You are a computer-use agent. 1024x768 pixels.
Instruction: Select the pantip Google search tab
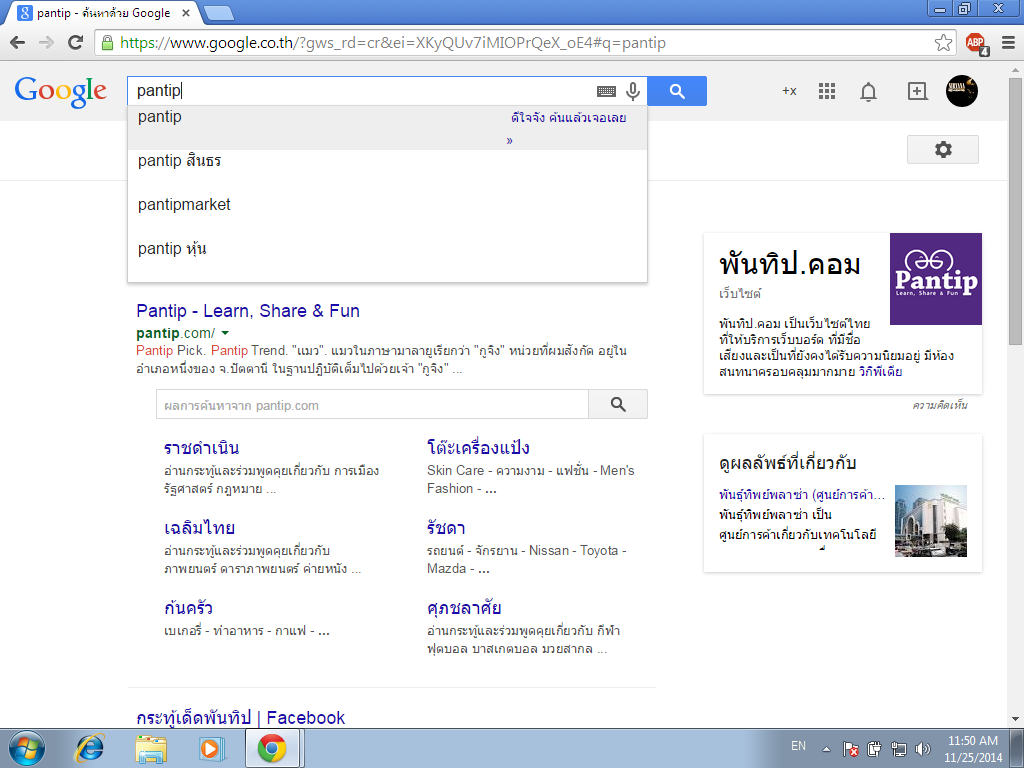point(103,13)
